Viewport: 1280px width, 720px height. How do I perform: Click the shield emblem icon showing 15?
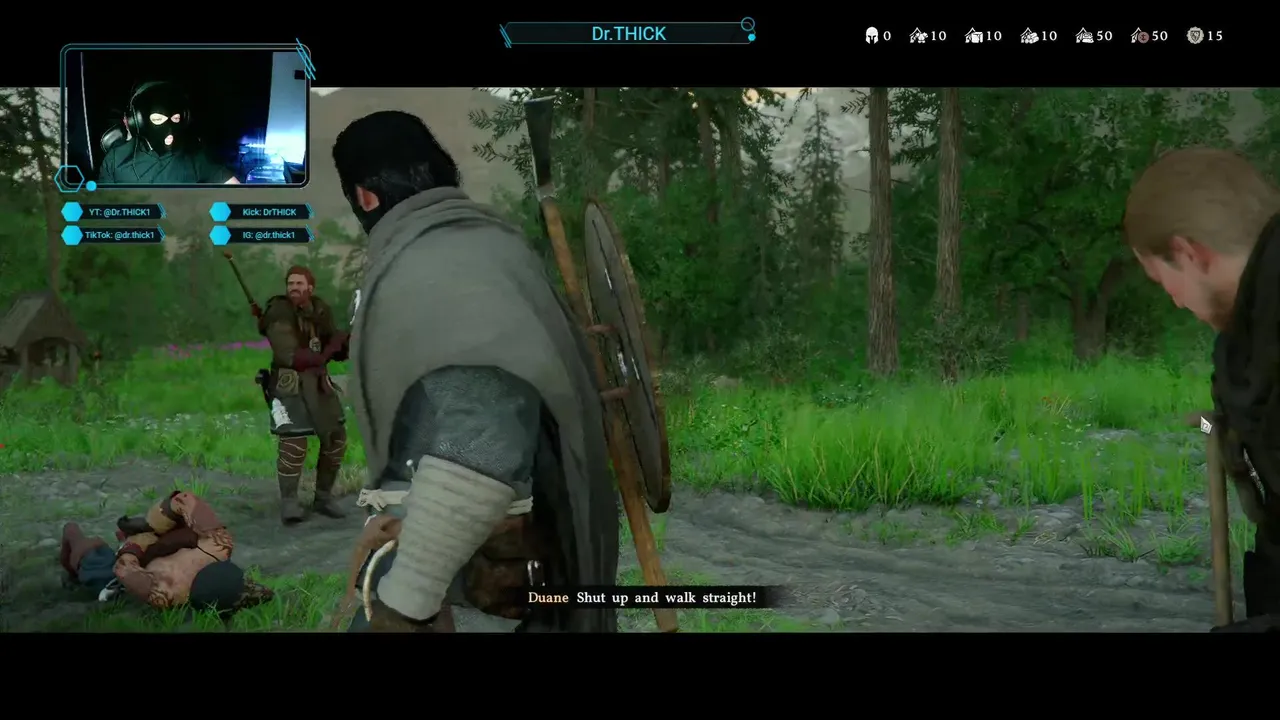click(x=1195, y=36)
